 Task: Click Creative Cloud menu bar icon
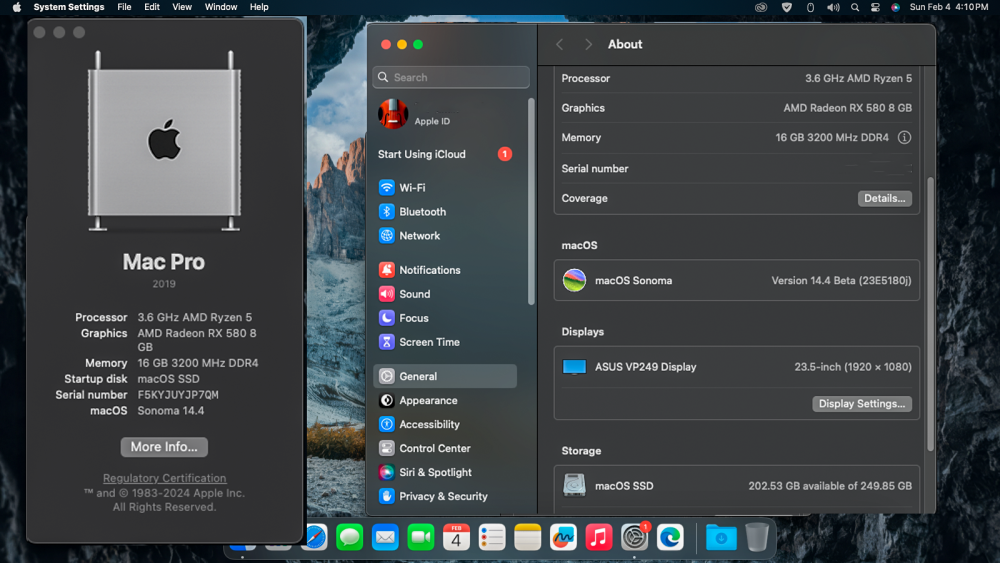pyautogui.click(x=761, y=7)
